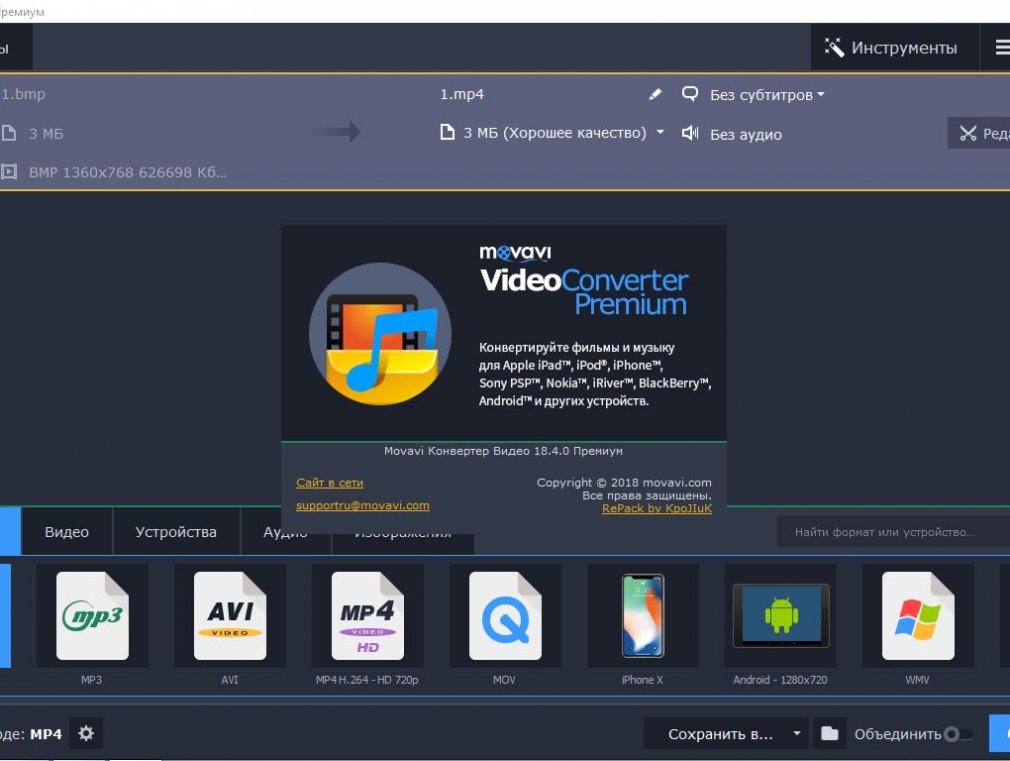Click the speaker audio icon
The image size is (1010, 761).
click(x=690, y=133)
